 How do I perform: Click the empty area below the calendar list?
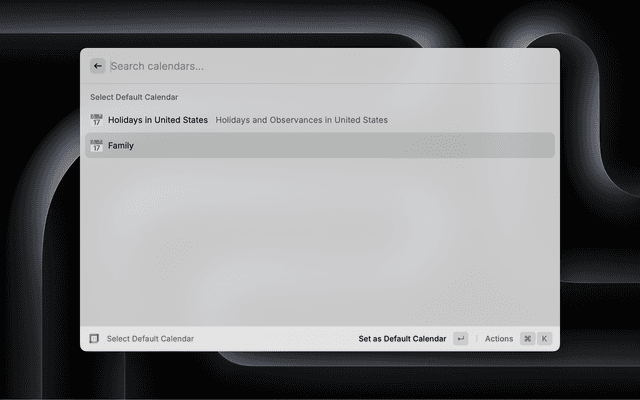[x=320, y=241]
